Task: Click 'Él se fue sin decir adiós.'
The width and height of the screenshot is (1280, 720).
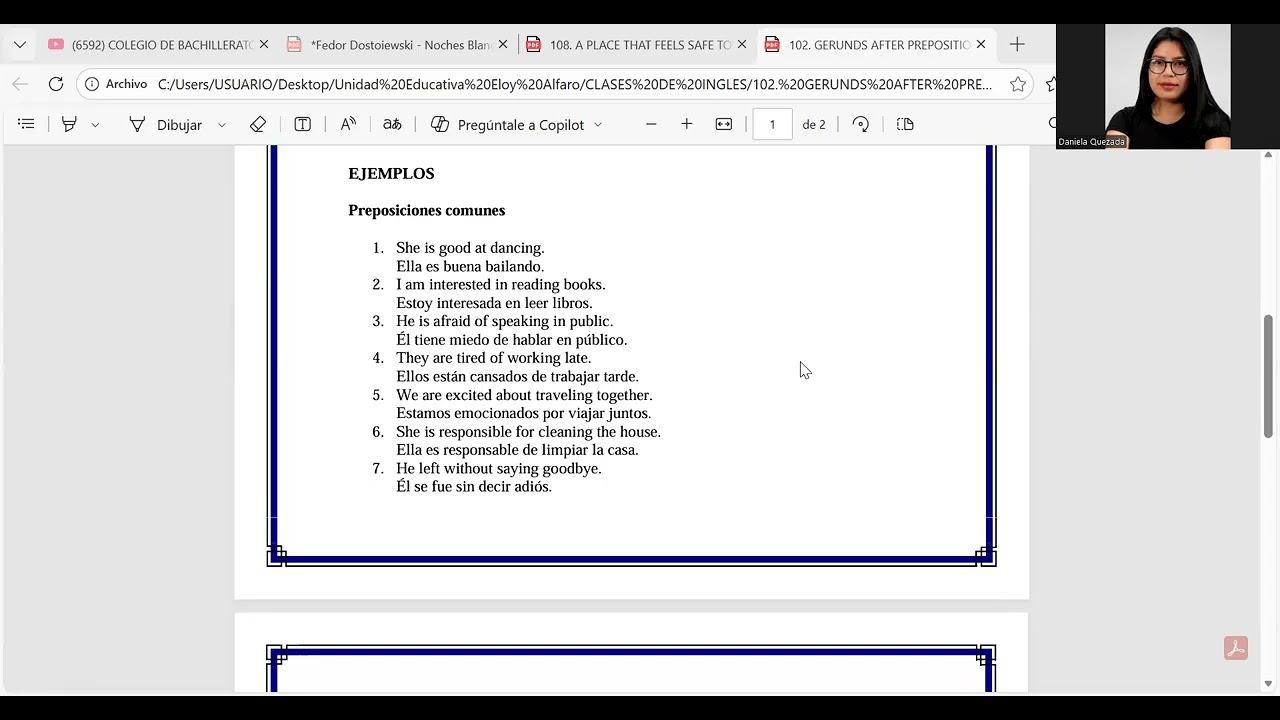Action: (474, 487)
